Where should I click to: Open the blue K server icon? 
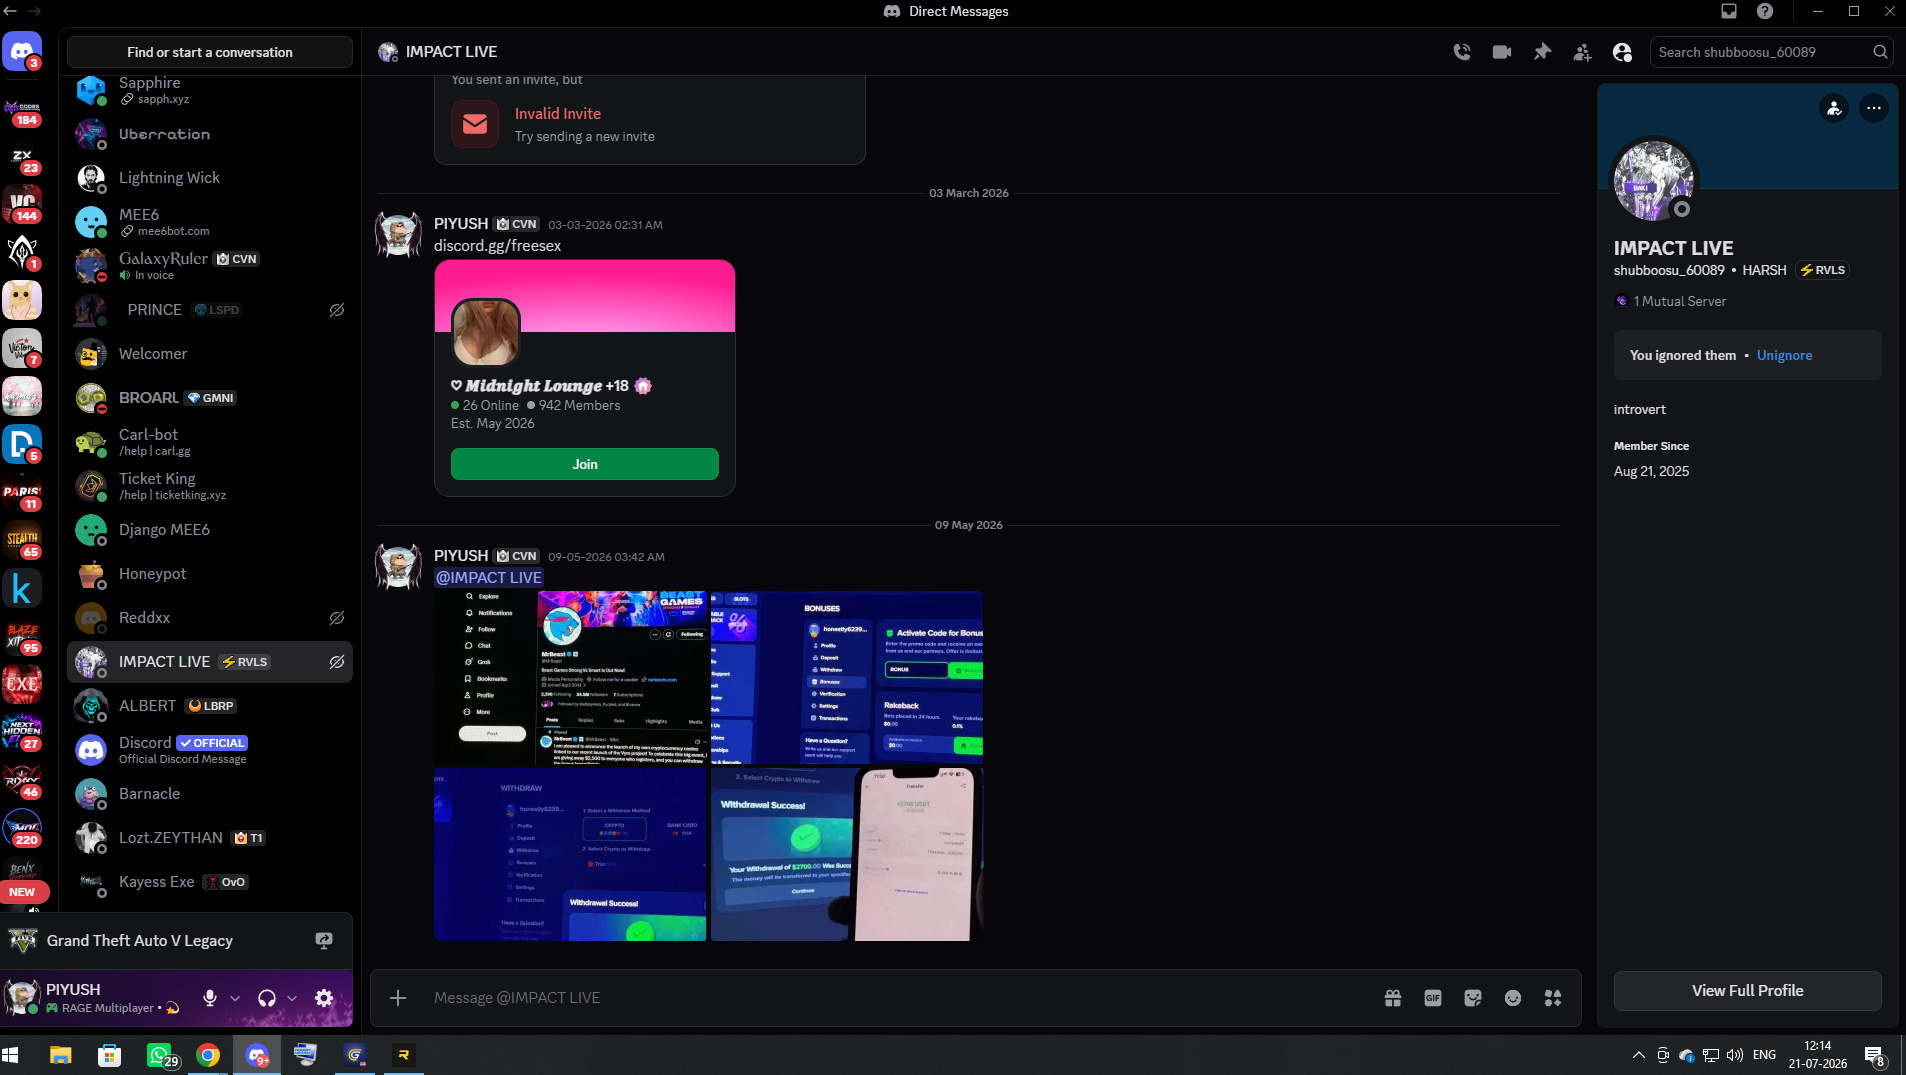point(22,589)
